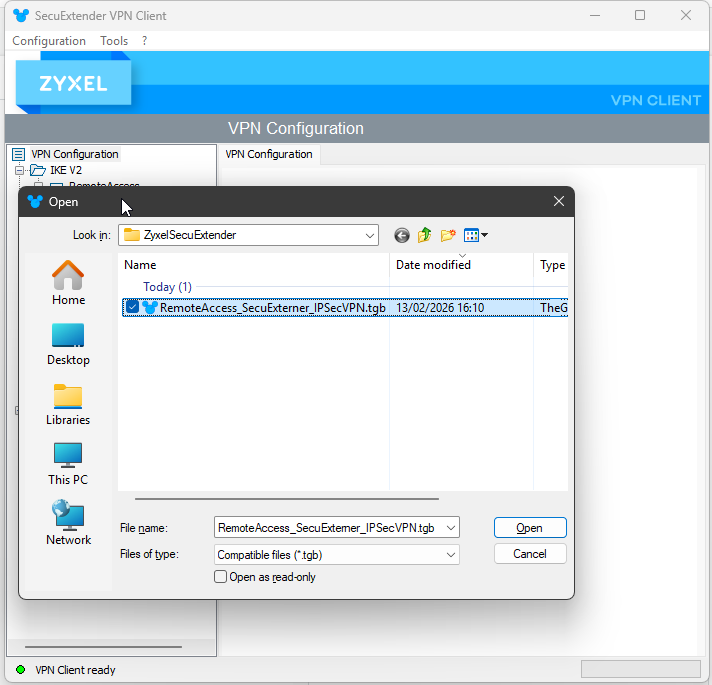Image resolution: width=712 pixels, height=685 pixels.
Task: Collapse the IKE V2 tree node
Action: click(19, 170)
